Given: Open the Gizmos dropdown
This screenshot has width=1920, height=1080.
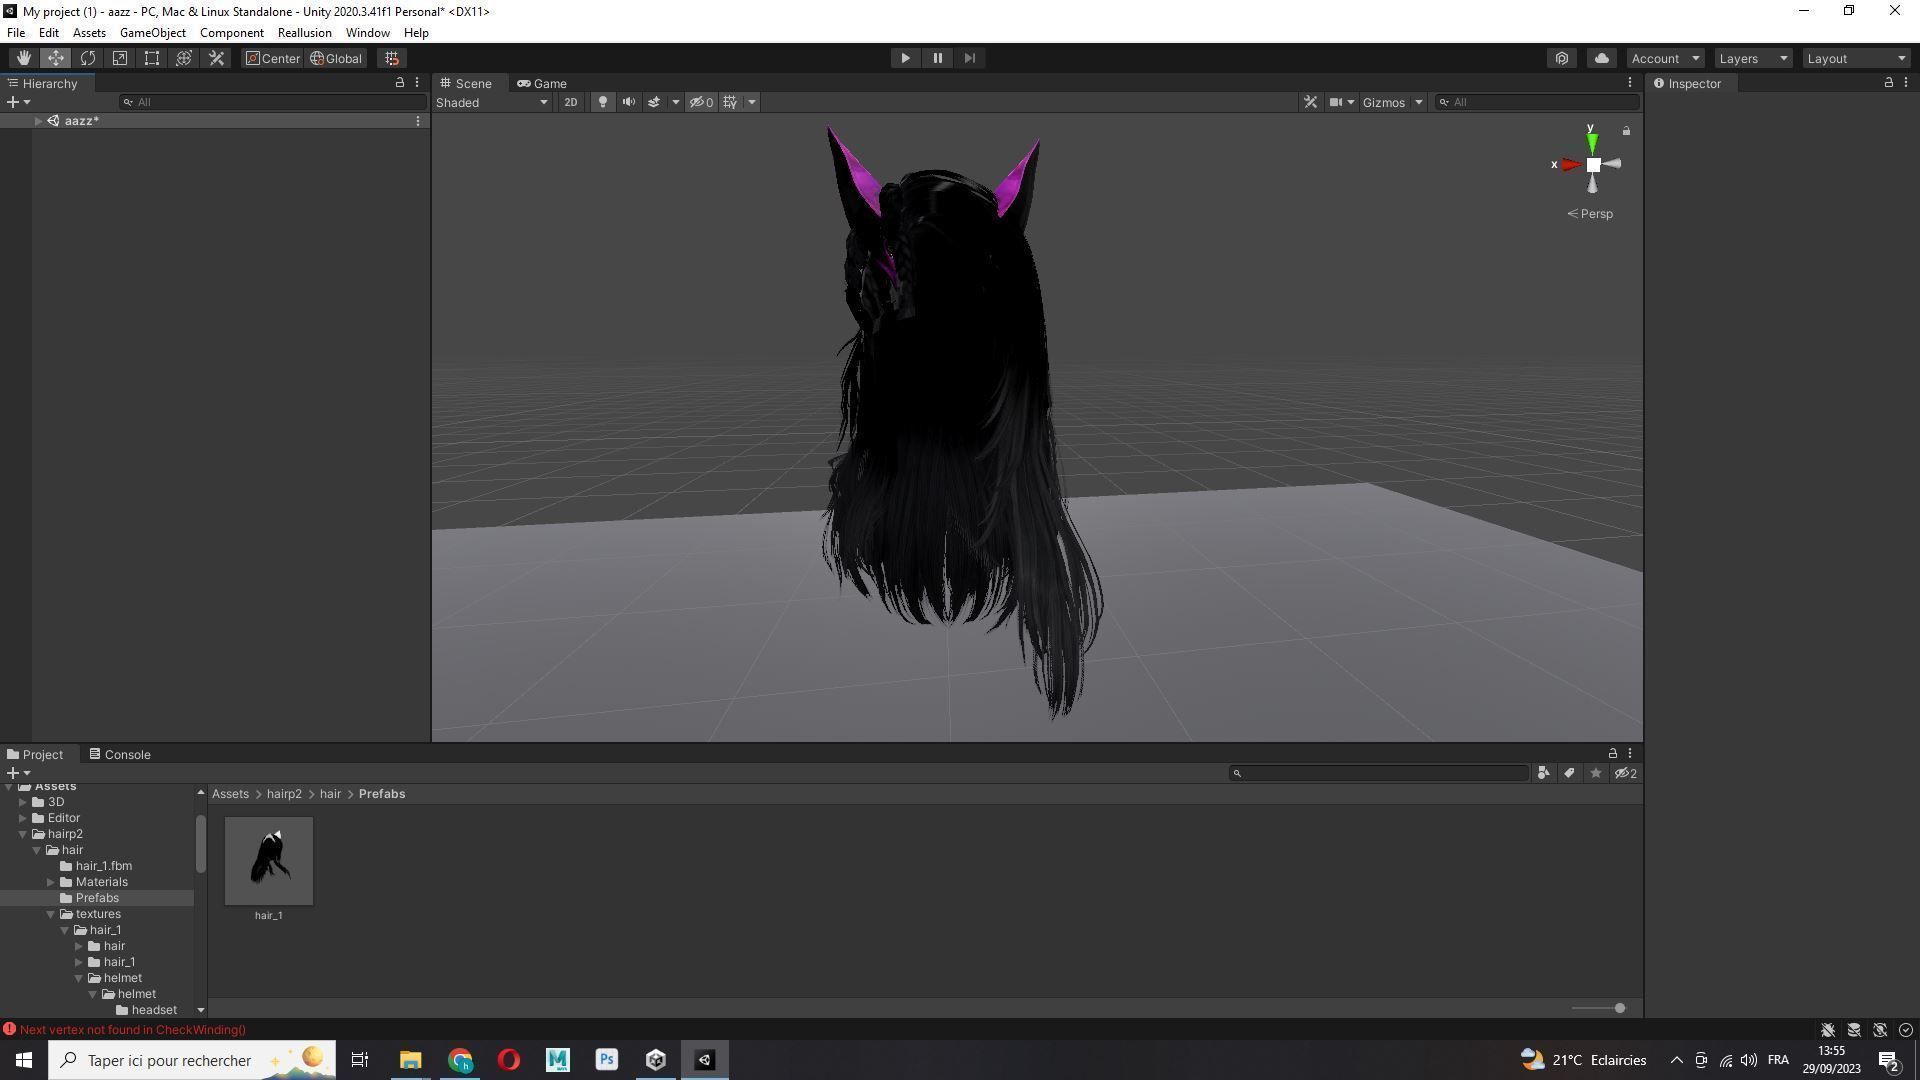Looking at the screenshot, I should coord(1392,102).
